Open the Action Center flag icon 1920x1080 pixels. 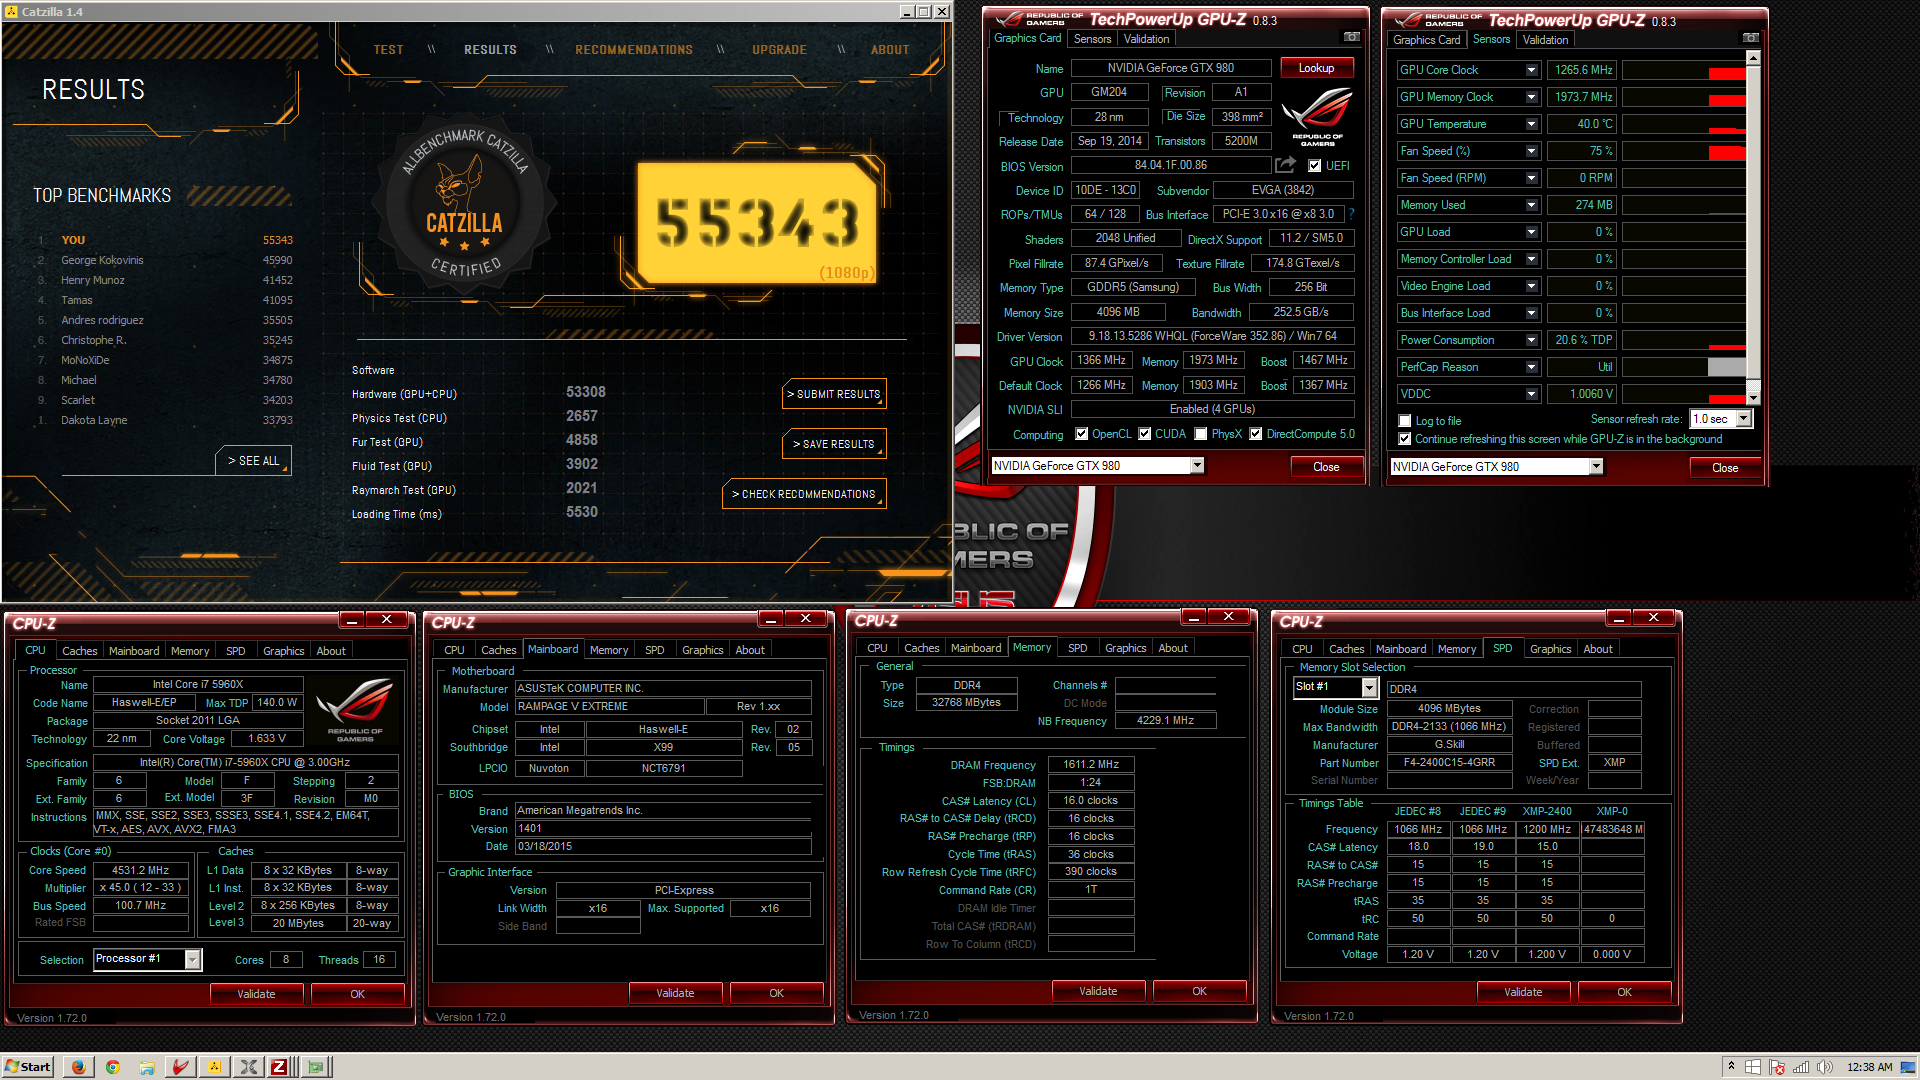[1777, 1067]
